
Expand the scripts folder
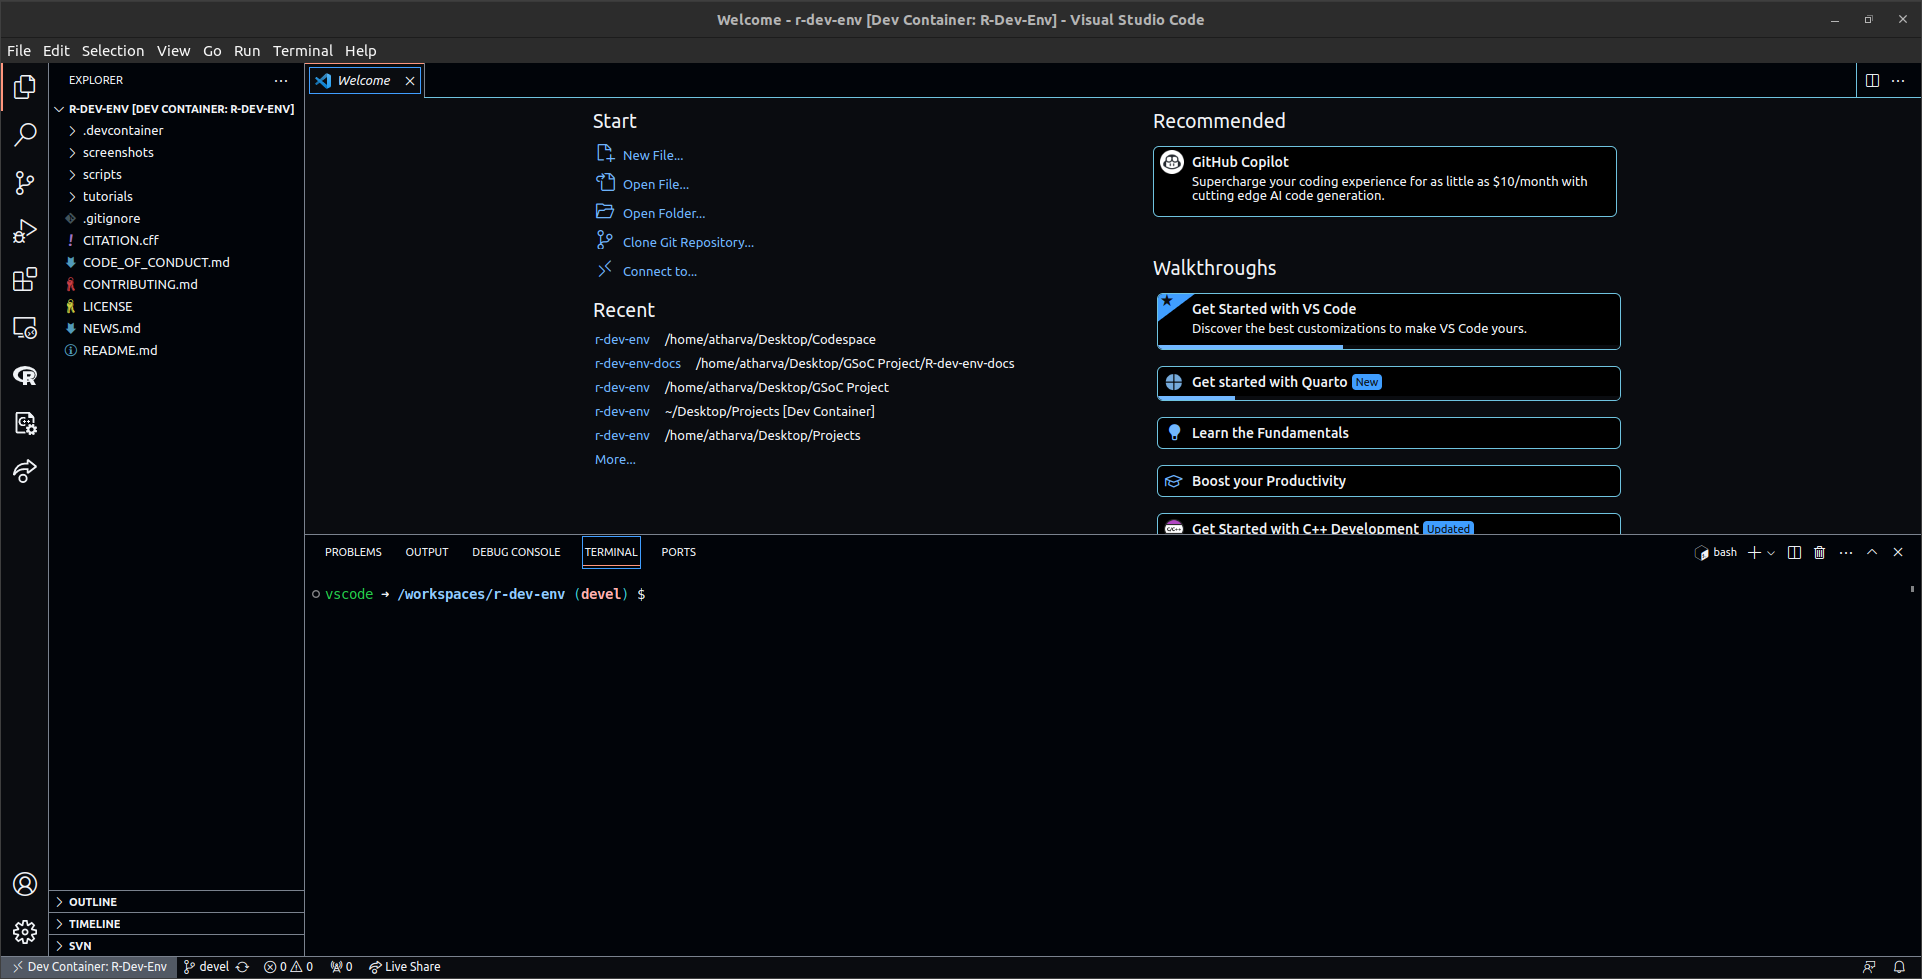[176, 175]
